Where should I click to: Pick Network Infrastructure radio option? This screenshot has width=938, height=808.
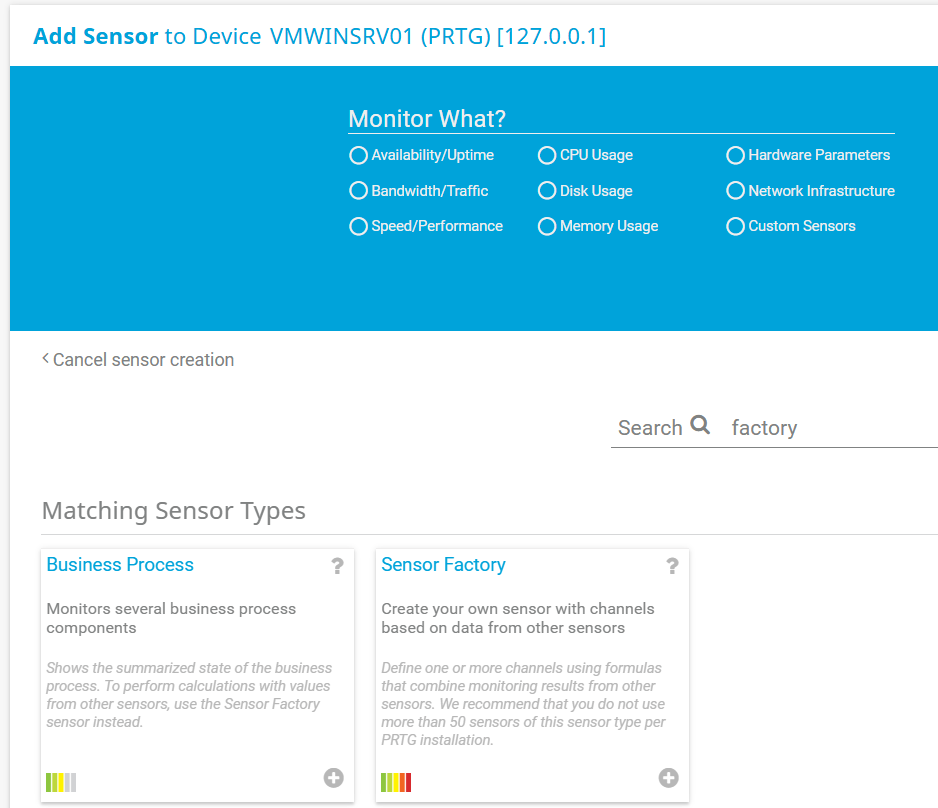pos(735,191)
